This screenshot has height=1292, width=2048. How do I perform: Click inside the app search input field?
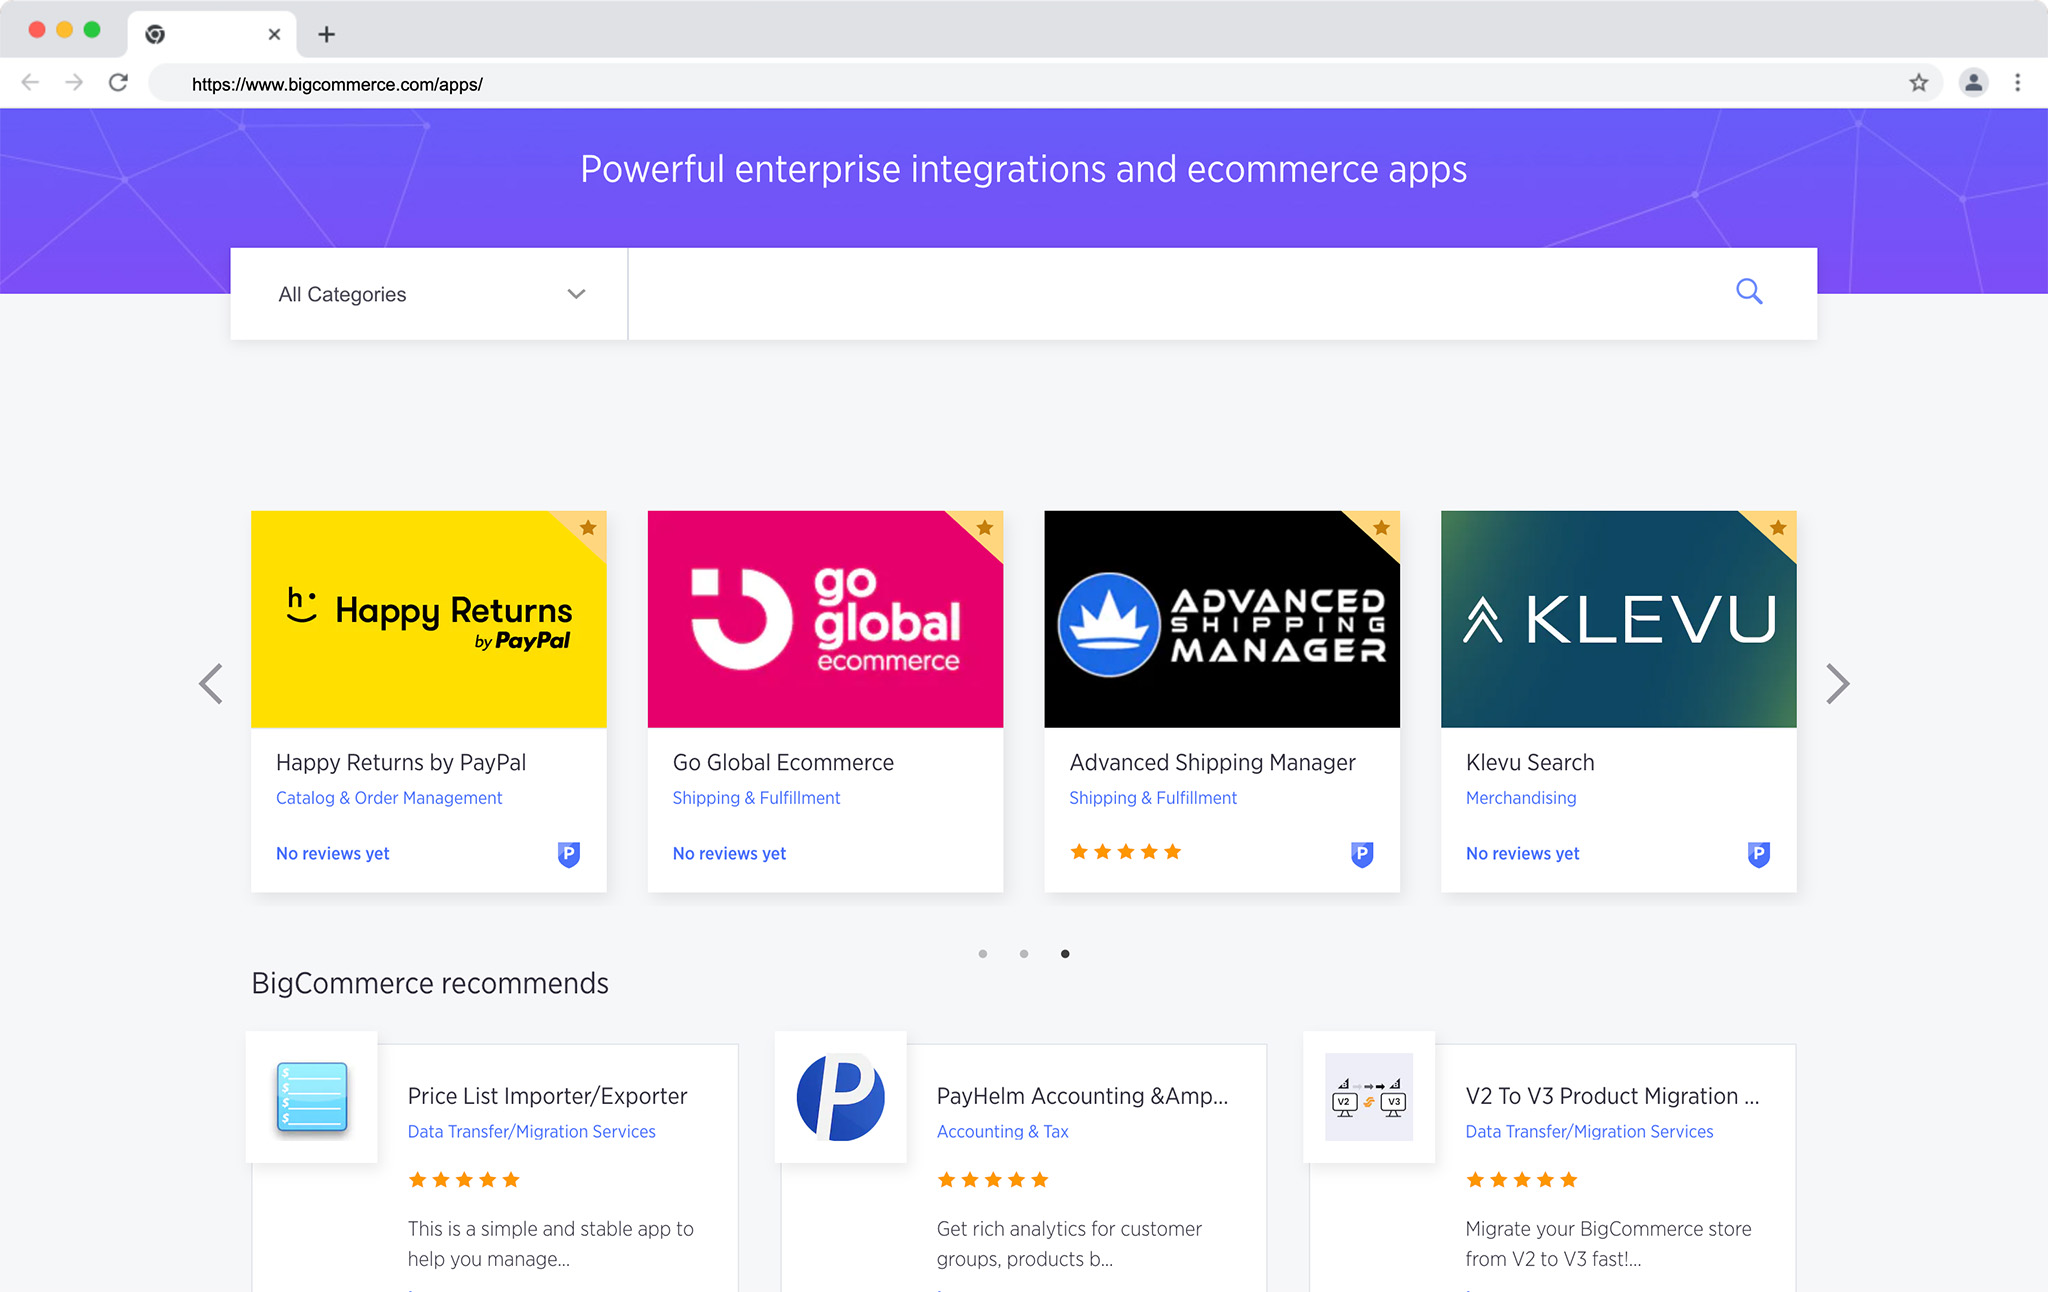tap(1150, 293)
